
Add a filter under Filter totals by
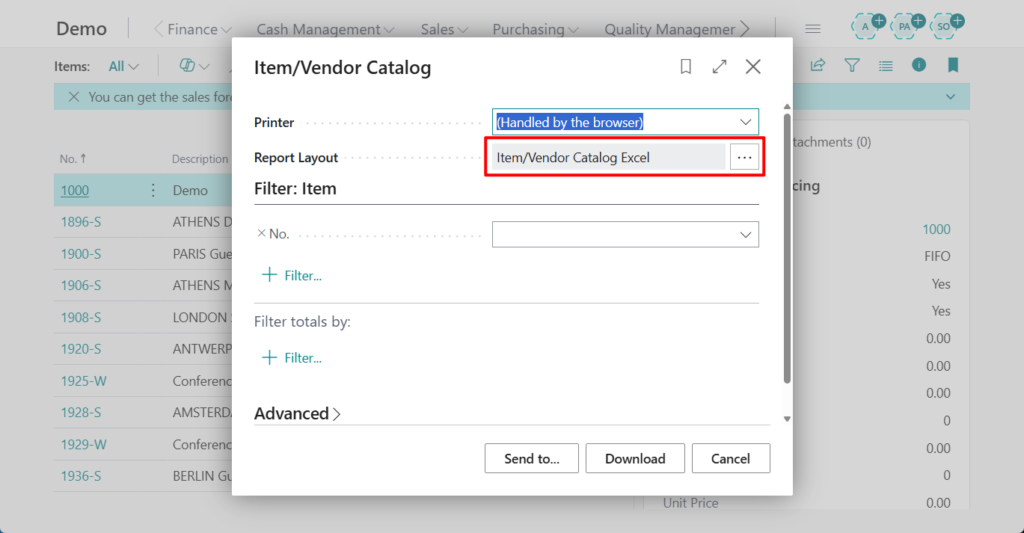coord(292,357)
